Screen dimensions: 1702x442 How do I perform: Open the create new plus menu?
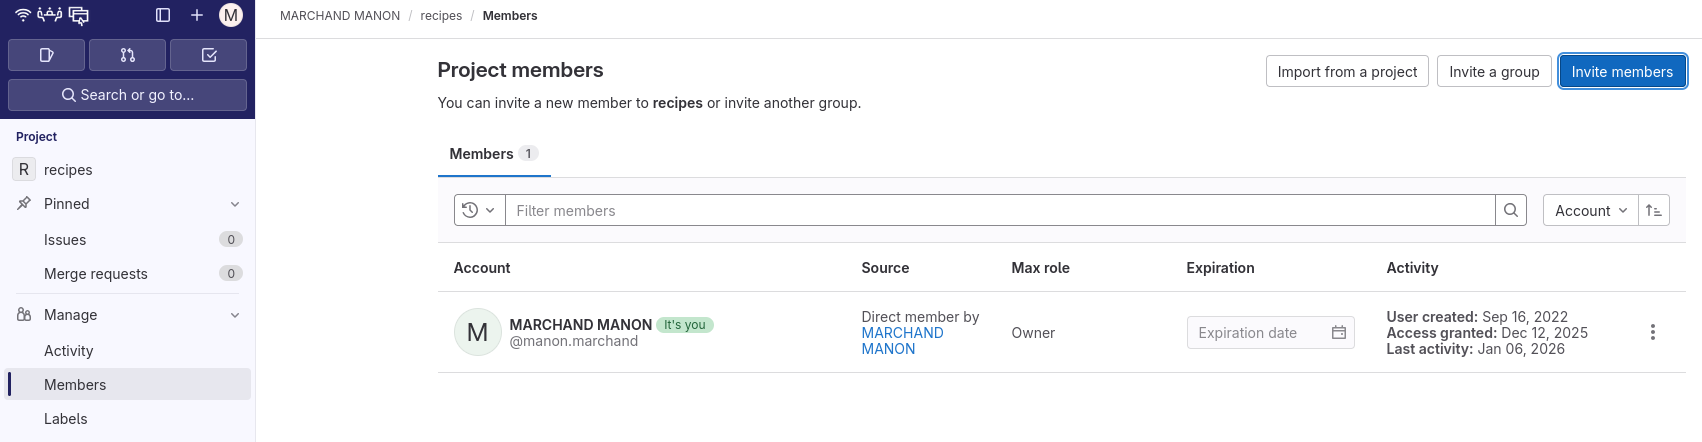pyautogui.click(x=197, y=15)
